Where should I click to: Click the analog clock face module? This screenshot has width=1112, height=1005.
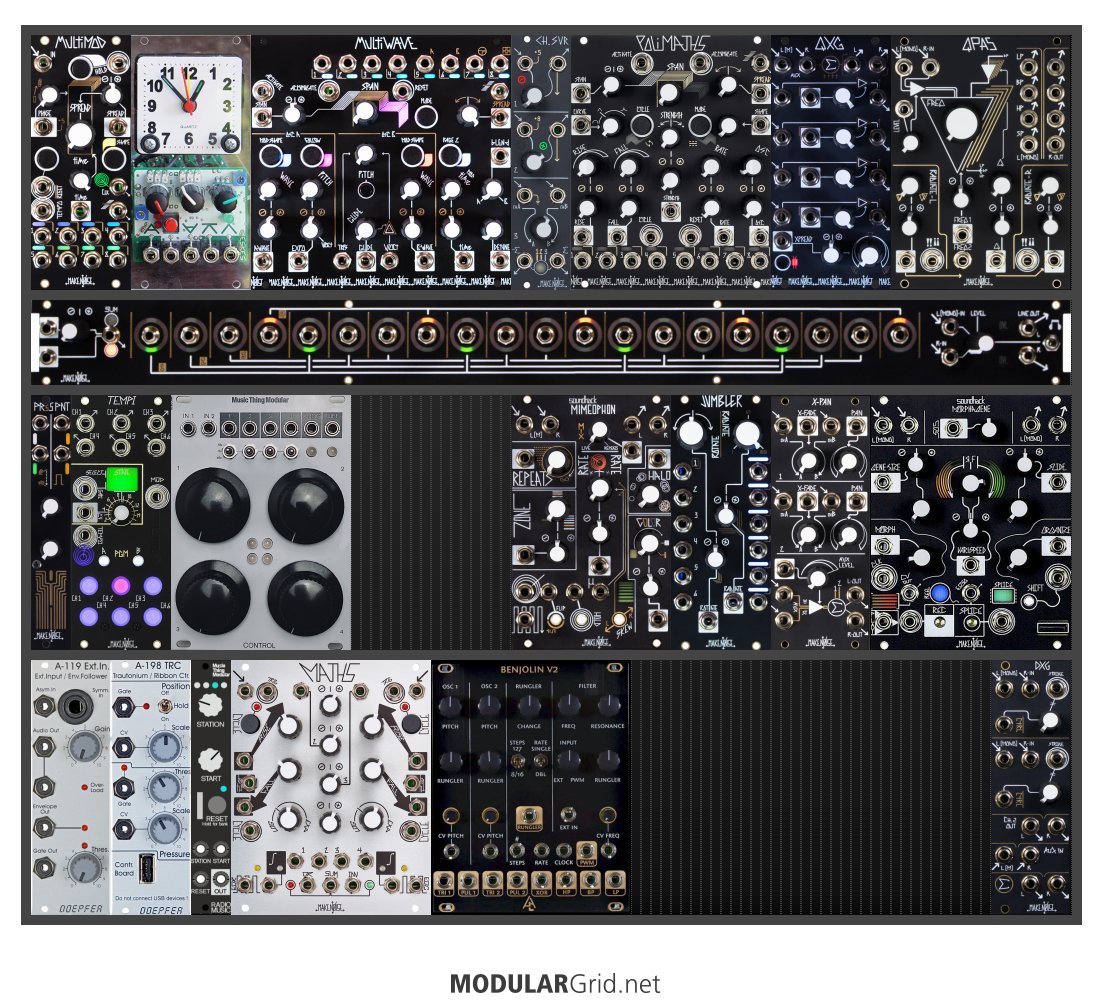click(189, 105)
